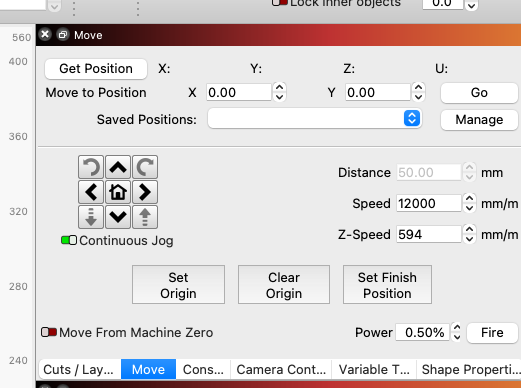This screenshot has width=521, height=388.
Task: Enable Move From Machine Zero
Action: (49, 332)
